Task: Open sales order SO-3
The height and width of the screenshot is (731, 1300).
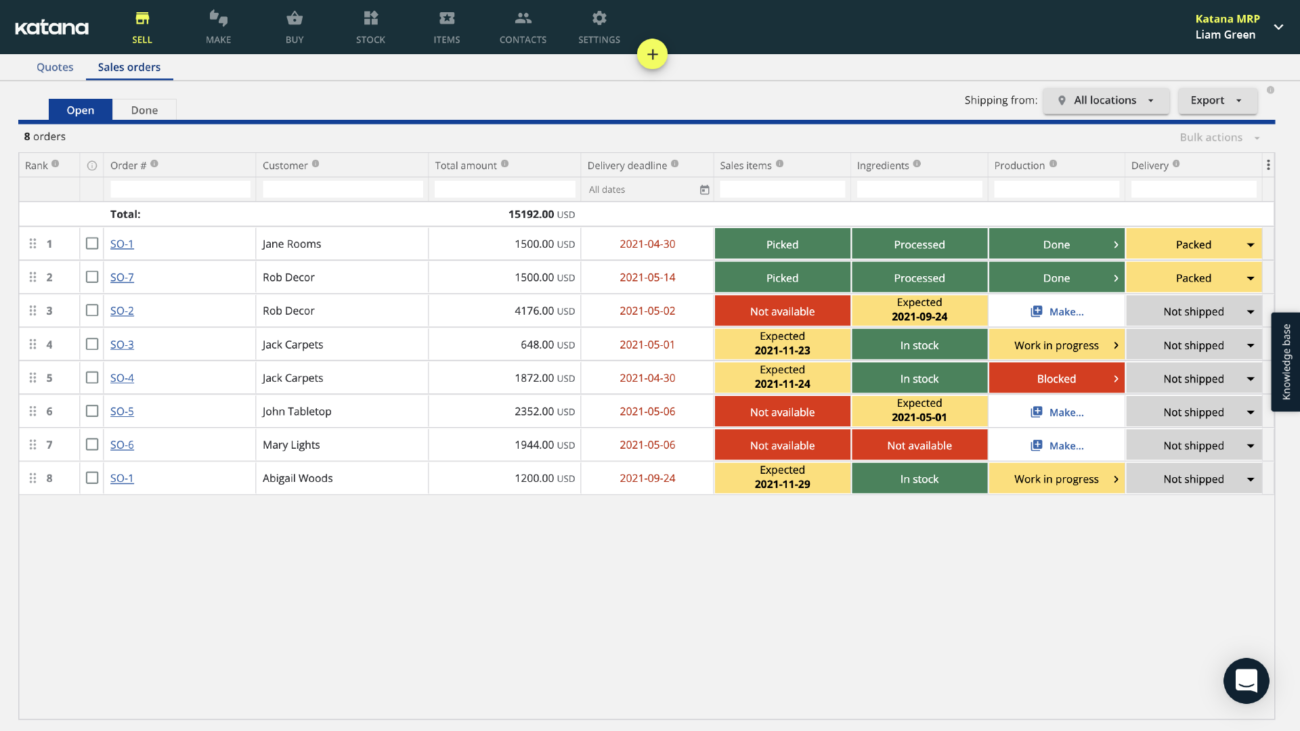Action: 121,344
